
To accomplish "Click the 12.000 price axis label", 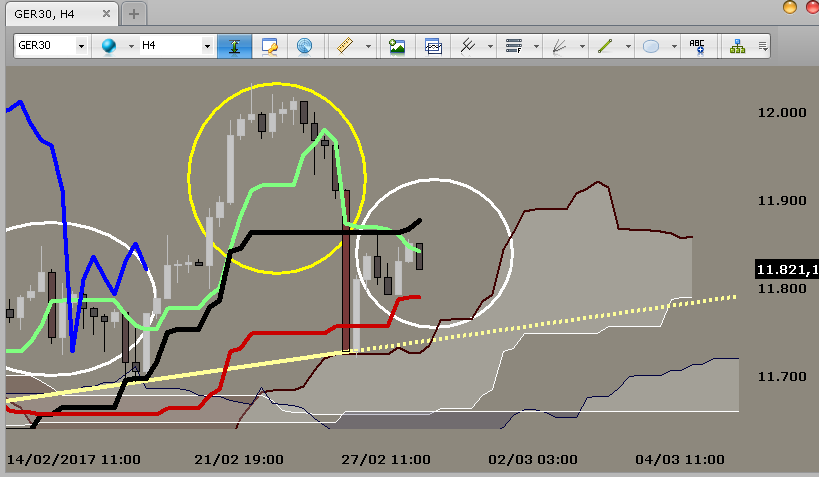I will 782,112.
